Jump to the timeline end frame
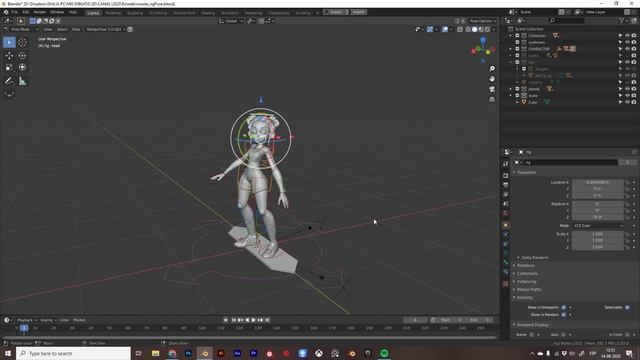The width and height of the screenshot is (640, 360). tap(267, 320)
